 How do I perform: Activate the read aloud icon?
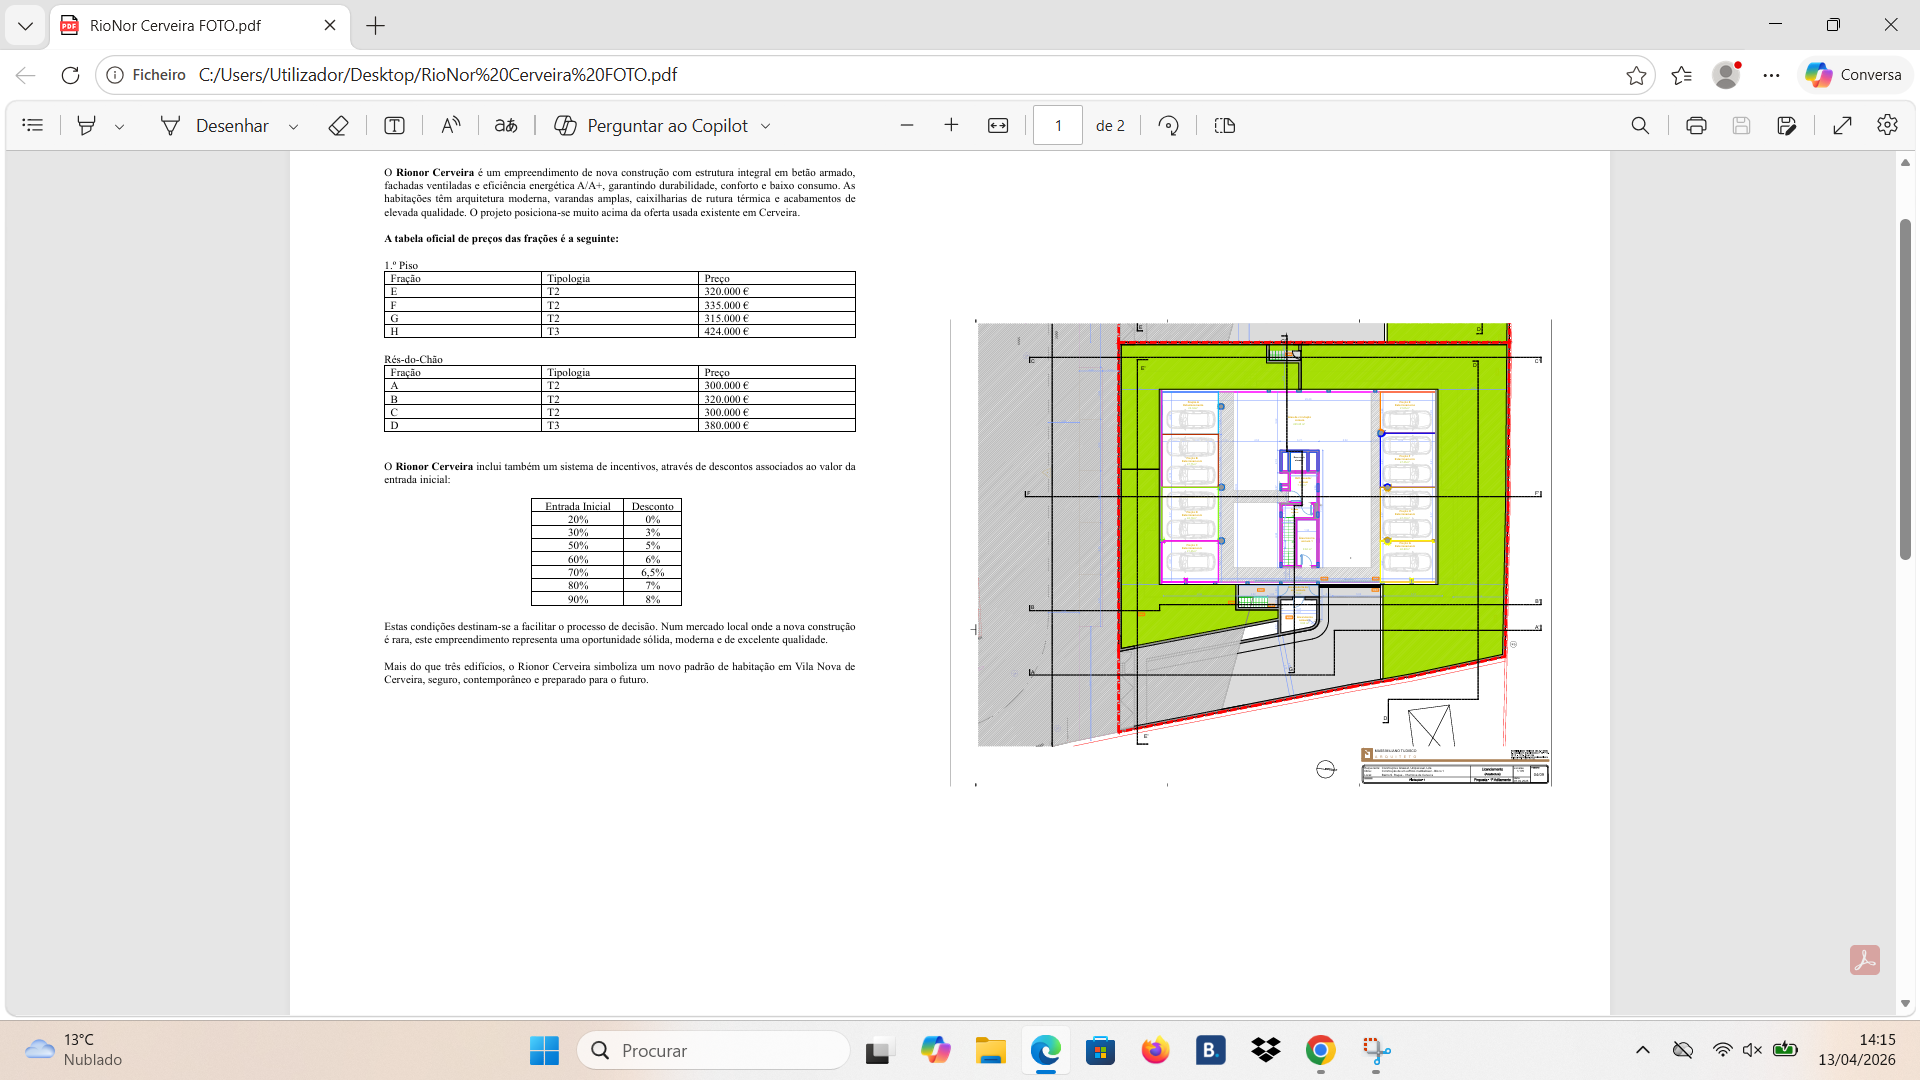(x=450, y=125)
